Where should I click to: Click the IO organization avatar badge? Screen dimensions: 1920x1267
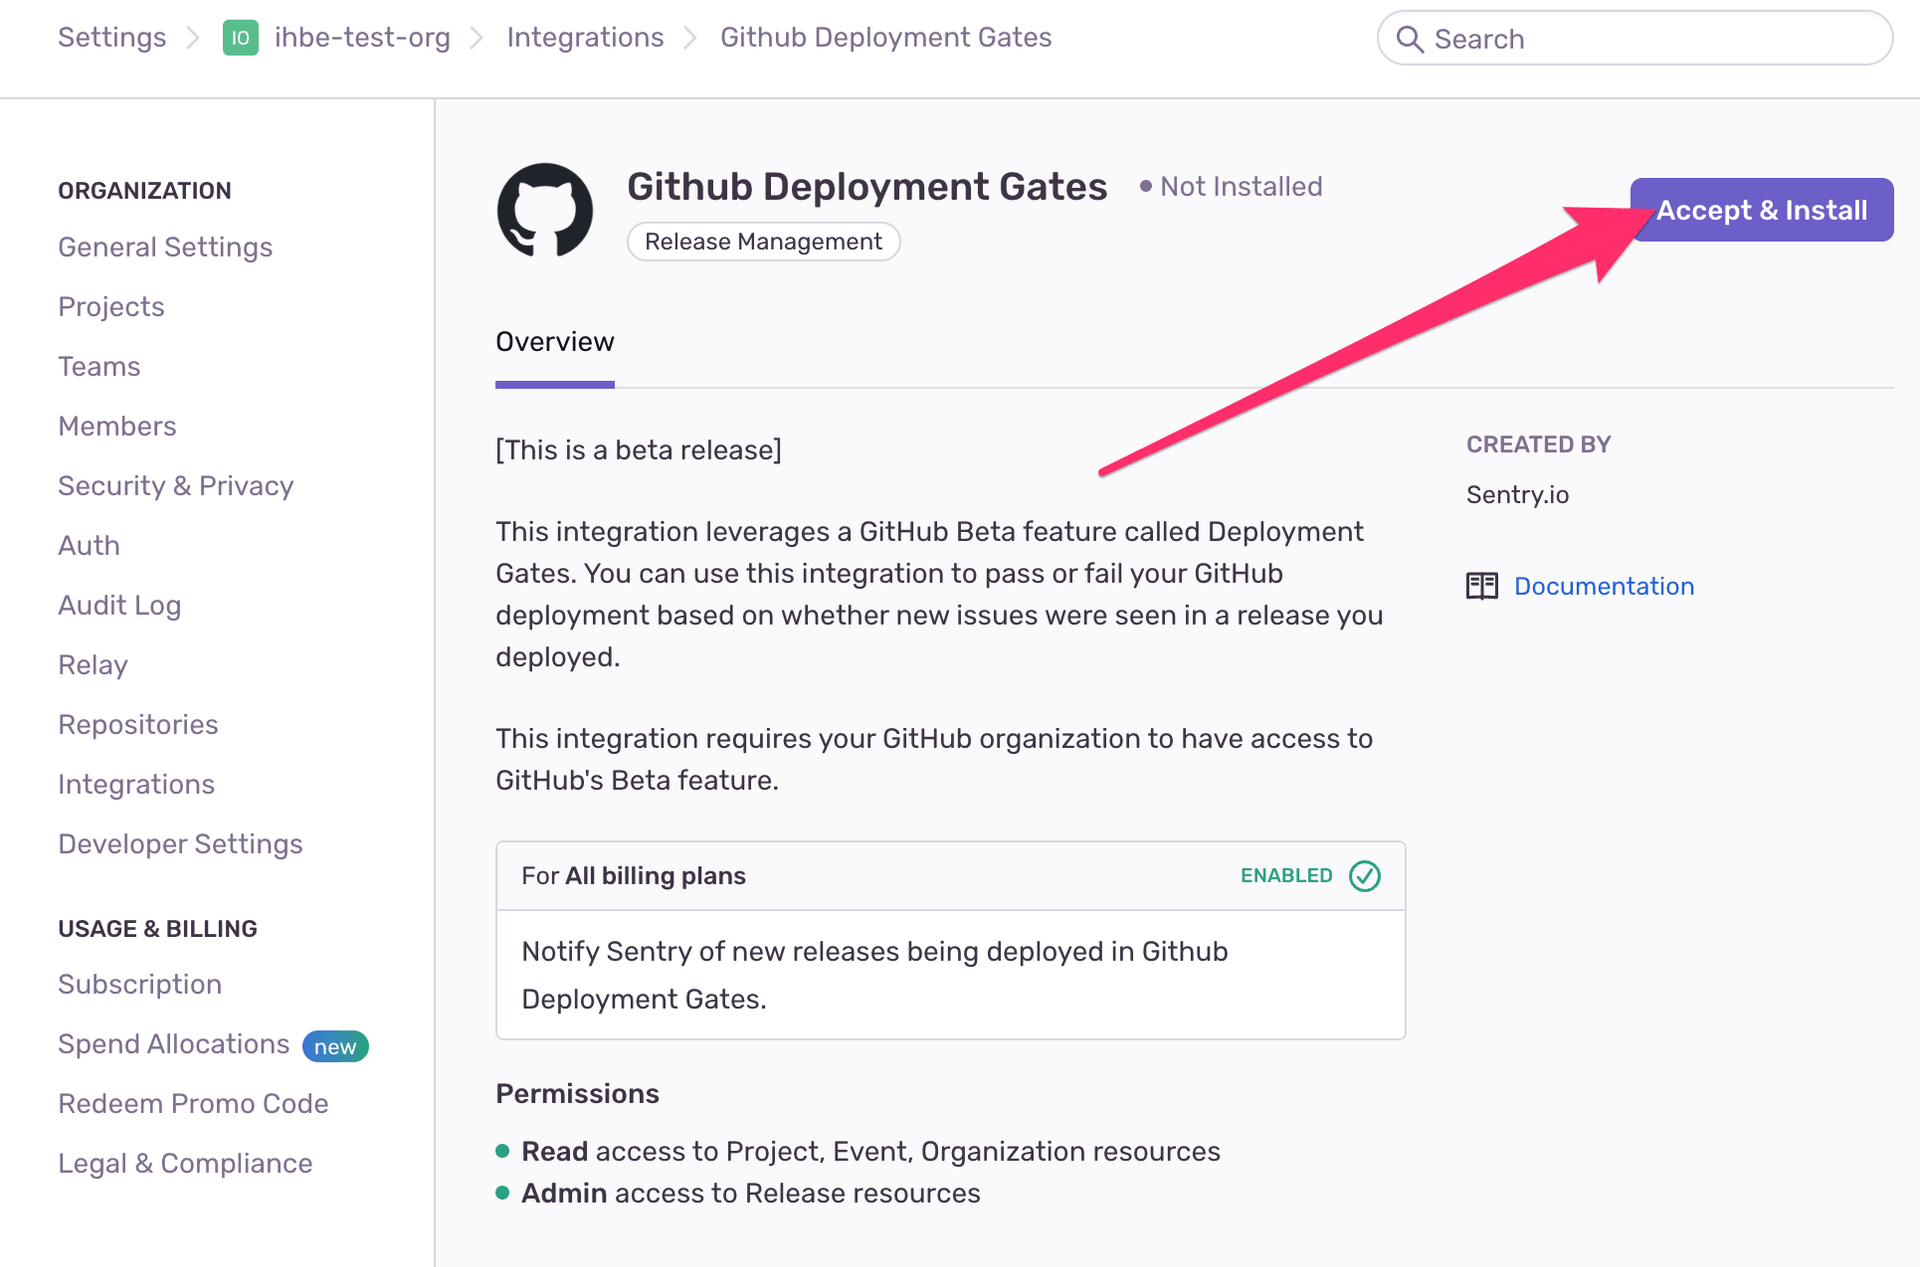tap(240, 39)
